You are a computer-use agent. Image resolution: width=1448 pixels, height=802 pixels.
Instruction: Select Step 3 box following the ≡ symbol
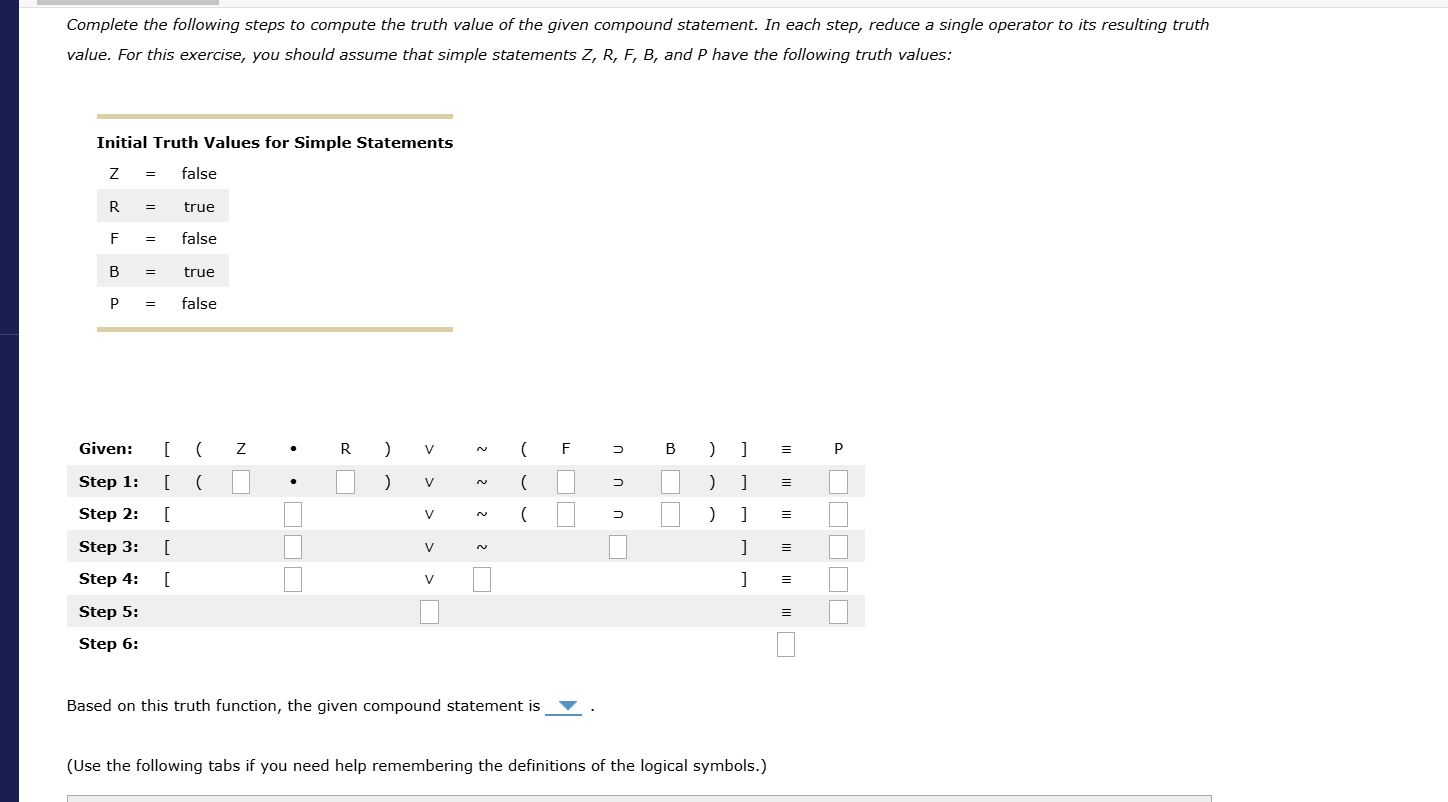coord(837,546)
